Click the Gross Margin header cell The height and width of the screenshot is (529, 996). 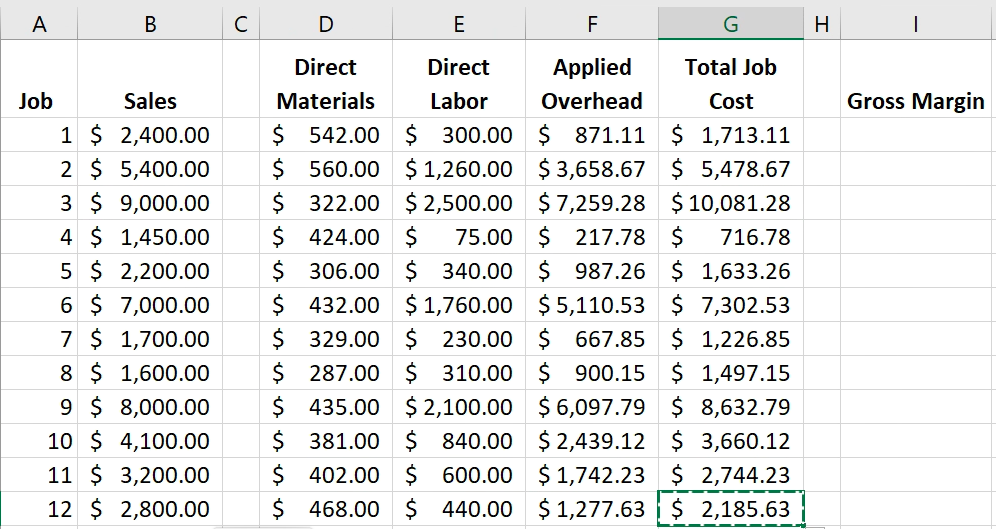point(917,79)
